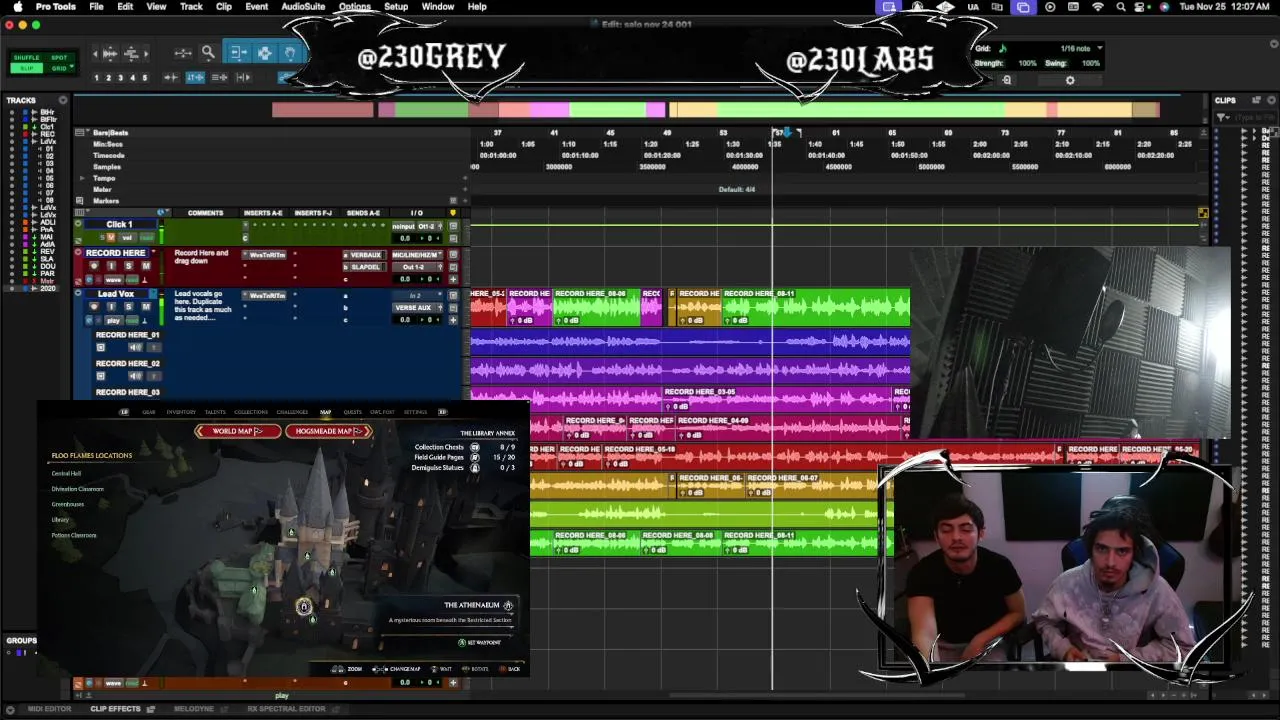Screen dimensions: 1280x720
Task: Click the Strength 100% value
Action: [x=1027, y=63]
